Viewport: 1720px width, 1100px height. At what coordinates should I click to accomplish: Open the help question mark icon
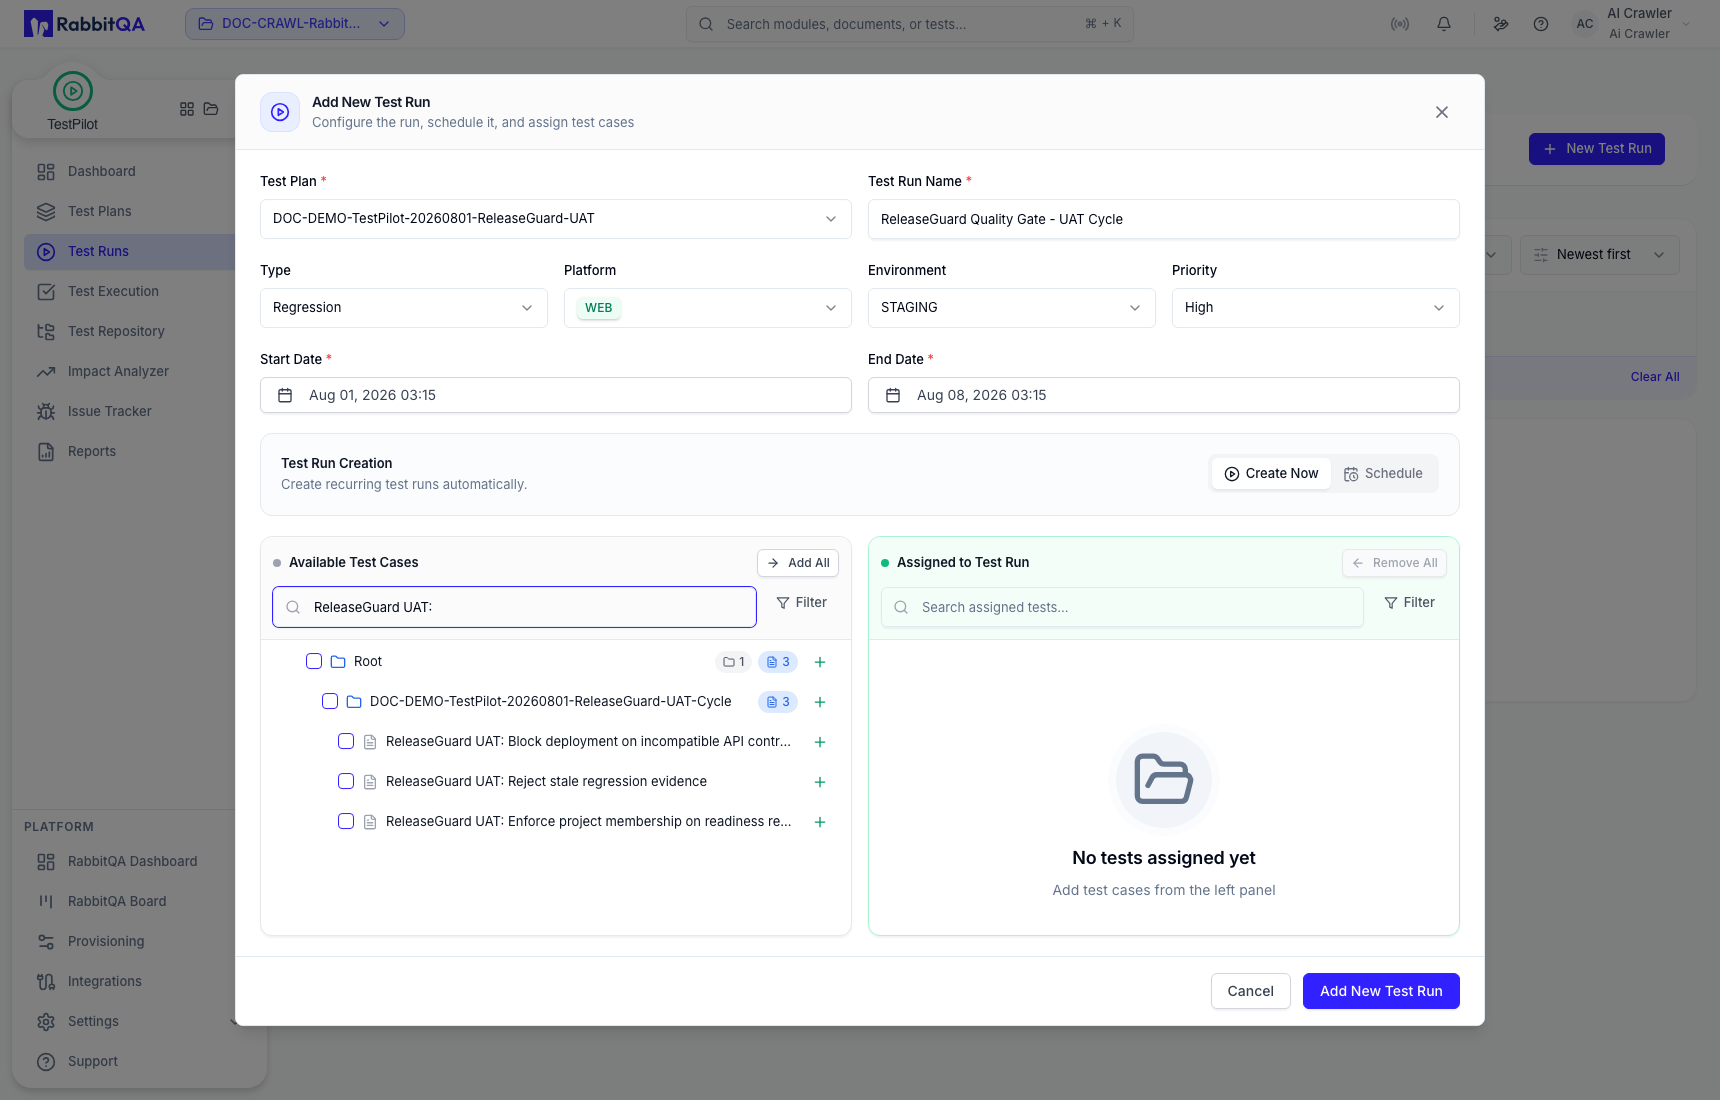point(1541,24)
